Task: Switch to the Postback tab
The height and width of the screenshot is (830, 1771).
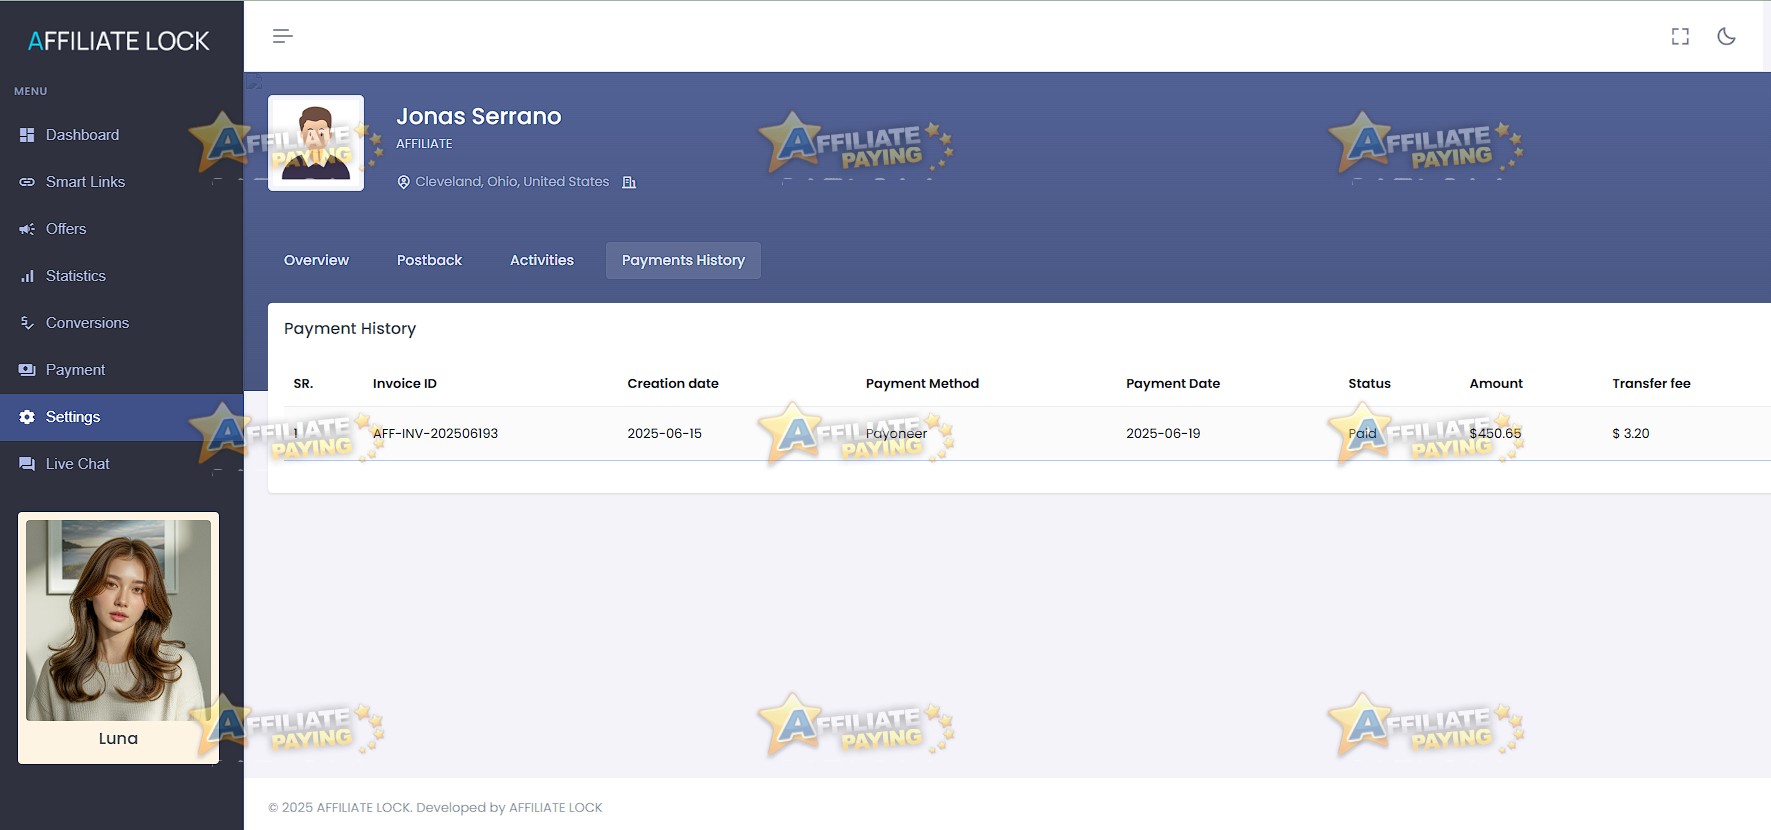Action: point(429,260)
